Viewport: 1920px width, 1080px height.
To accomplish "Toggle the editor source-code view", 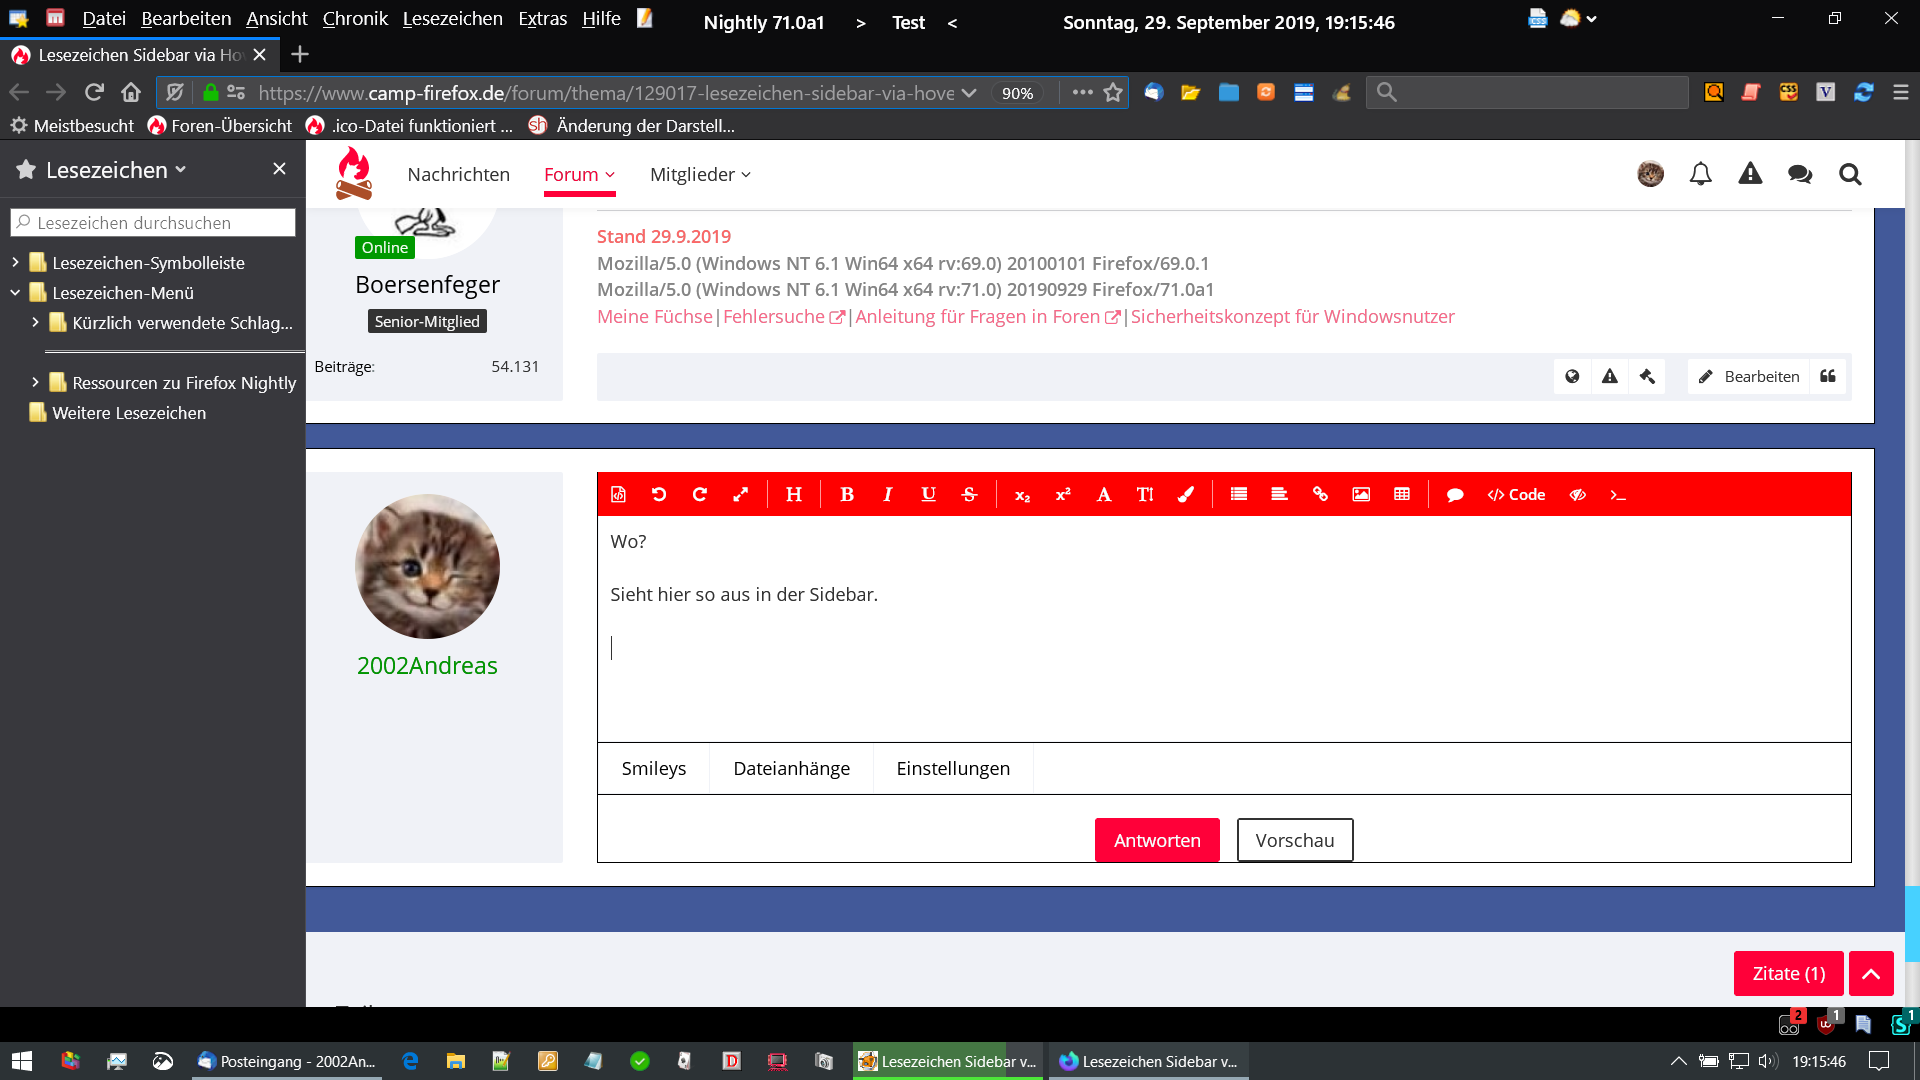I will pyautogui.click(x=618, y=495).
